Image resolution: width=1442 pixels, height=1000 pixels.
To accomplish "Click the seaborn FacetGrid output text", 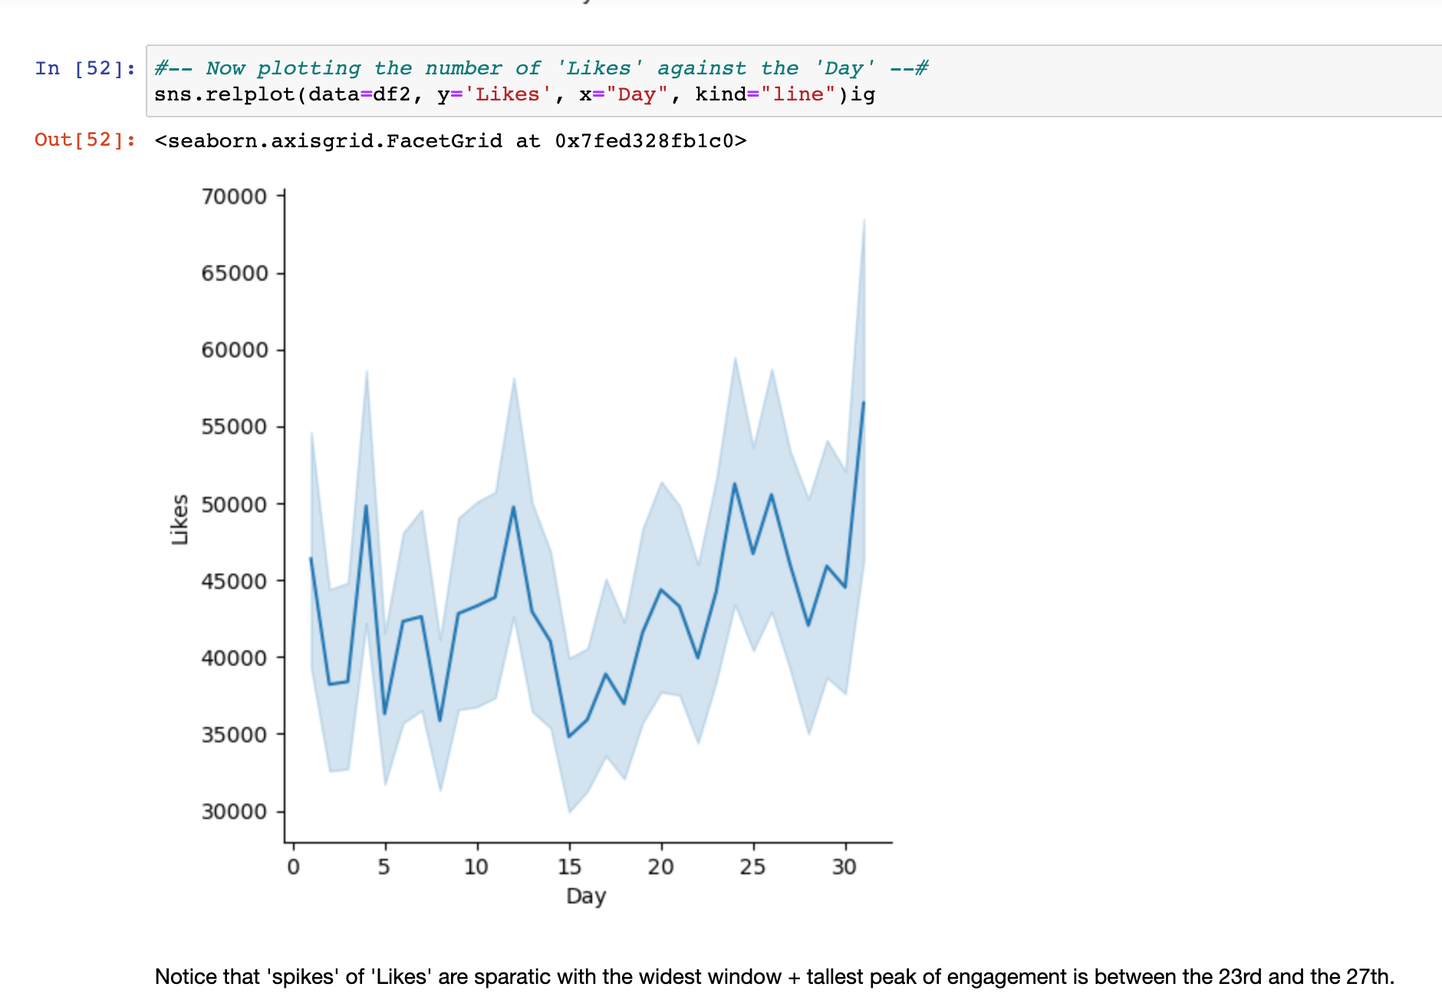I will pos(450,141).
